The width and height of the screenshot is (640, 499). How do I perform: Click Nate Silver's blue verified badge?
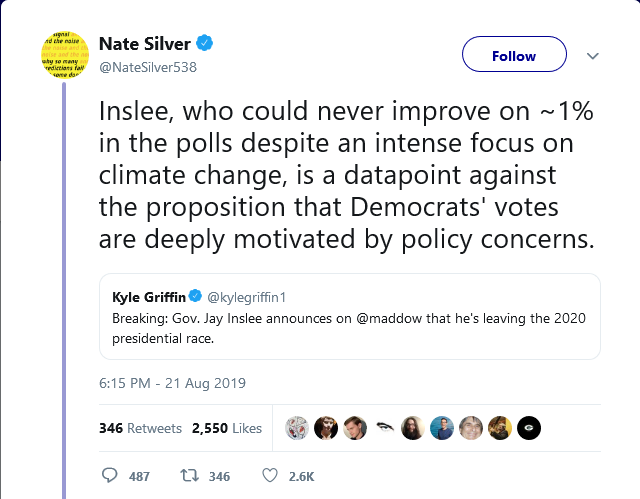click(204, 43)
